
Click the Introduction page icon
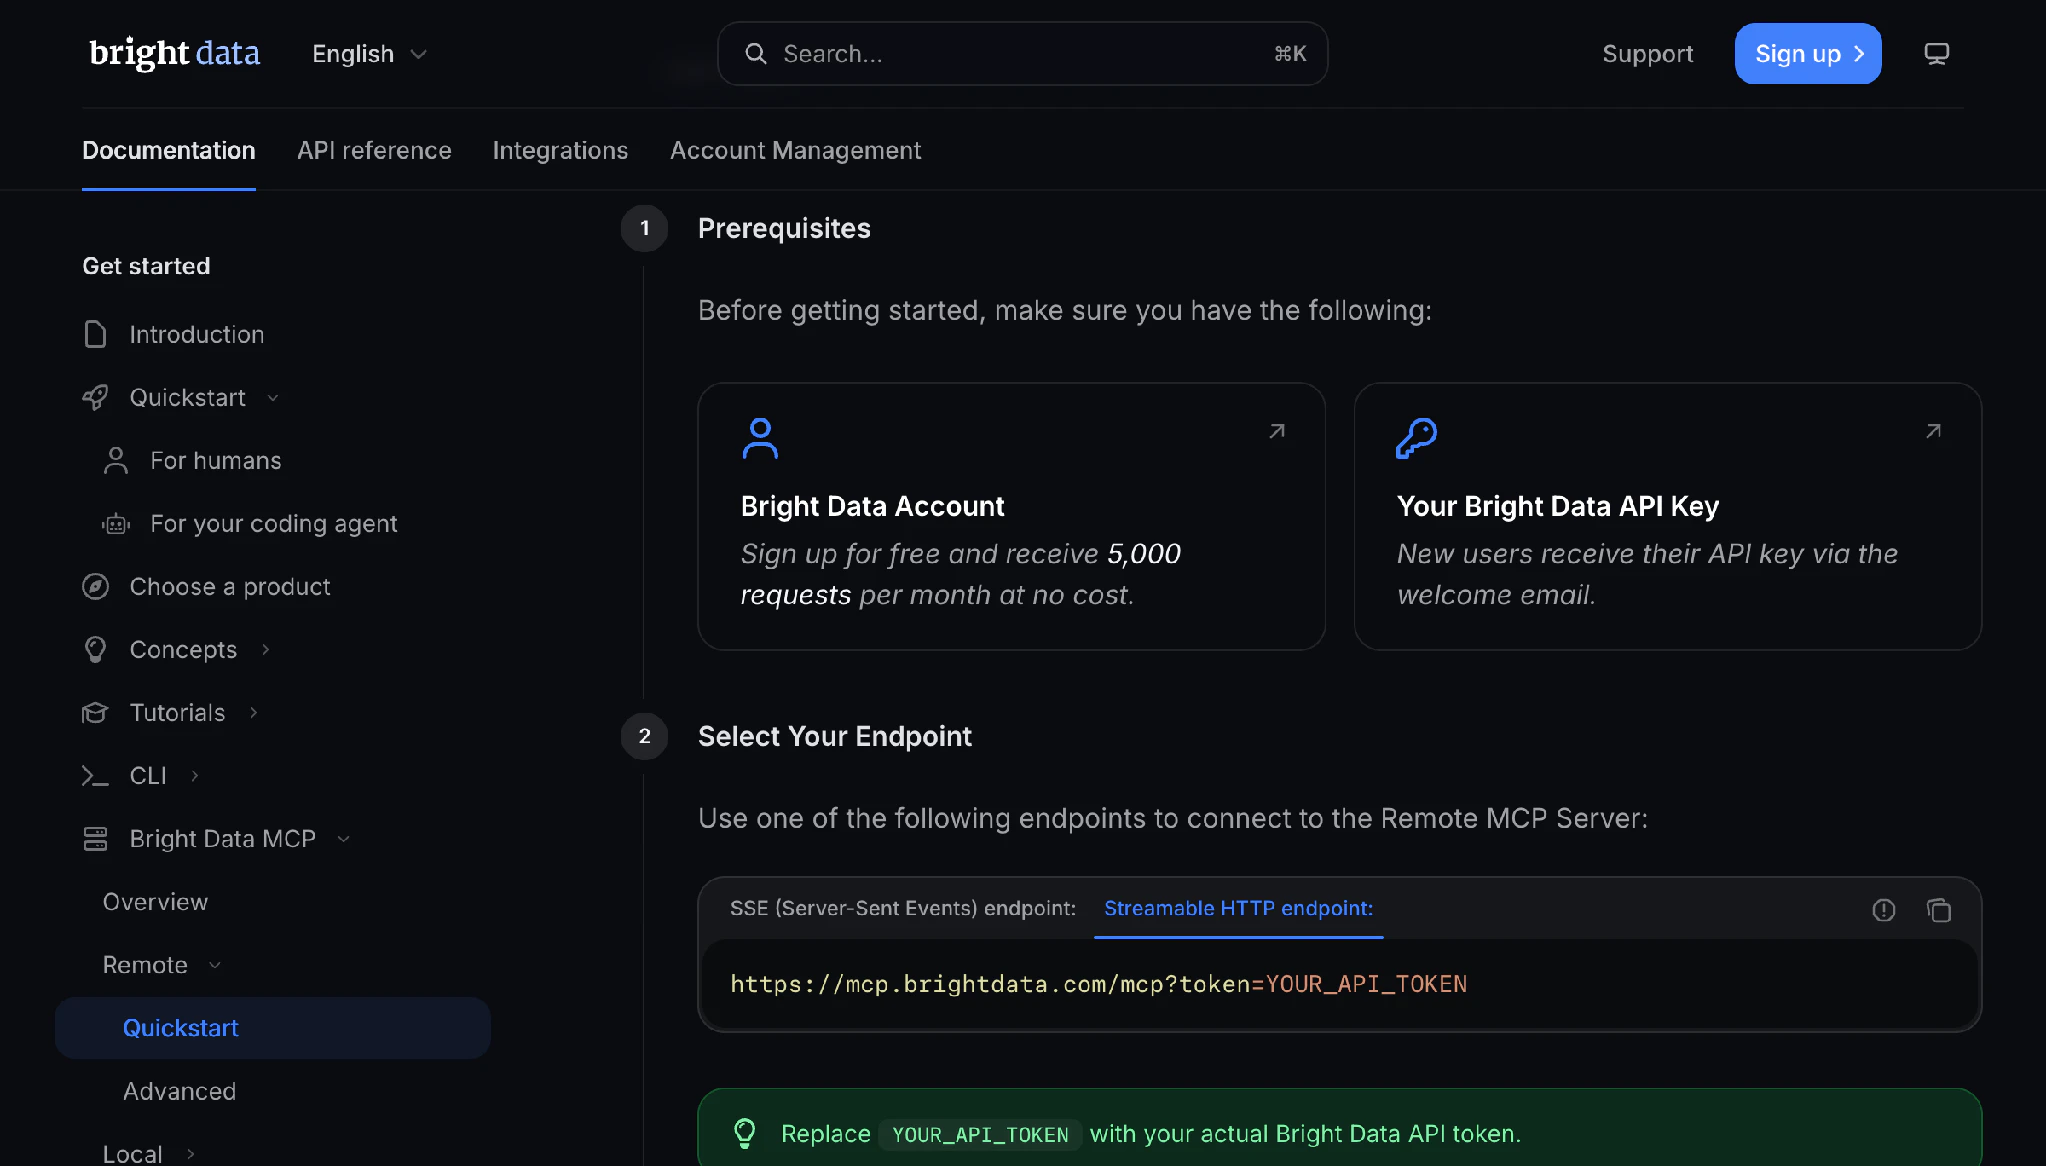tap(95, 334)
